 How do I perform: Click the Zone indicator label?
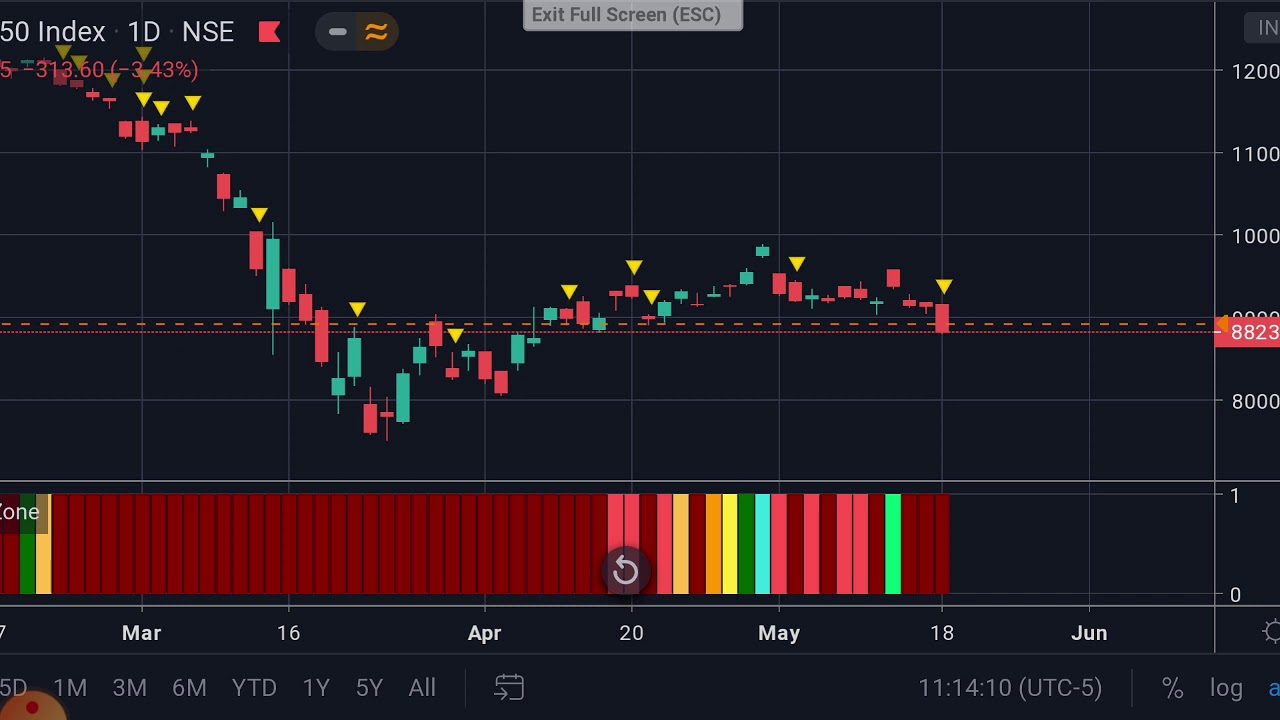(20, 512)
